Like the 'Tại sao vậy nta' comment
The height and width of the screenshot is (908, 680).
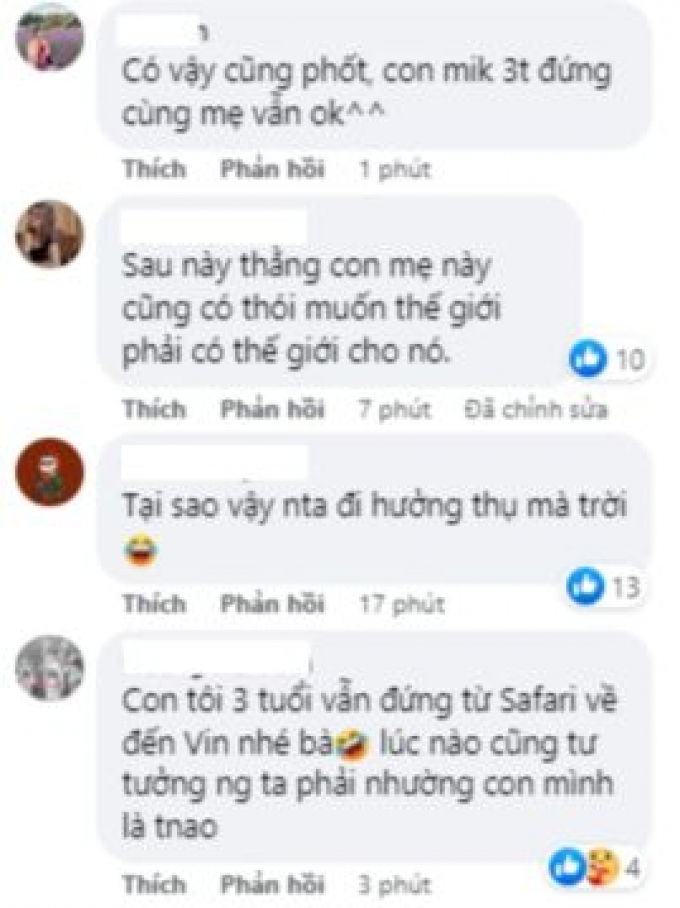tap(155, 604)
